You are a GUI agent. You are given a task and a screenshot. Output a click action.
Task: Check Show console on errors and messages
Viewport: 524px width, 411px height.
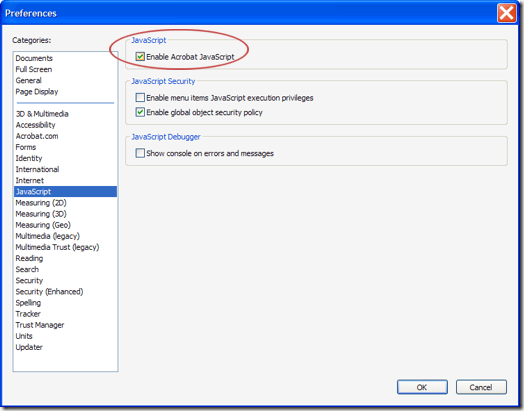coord(140,153)
